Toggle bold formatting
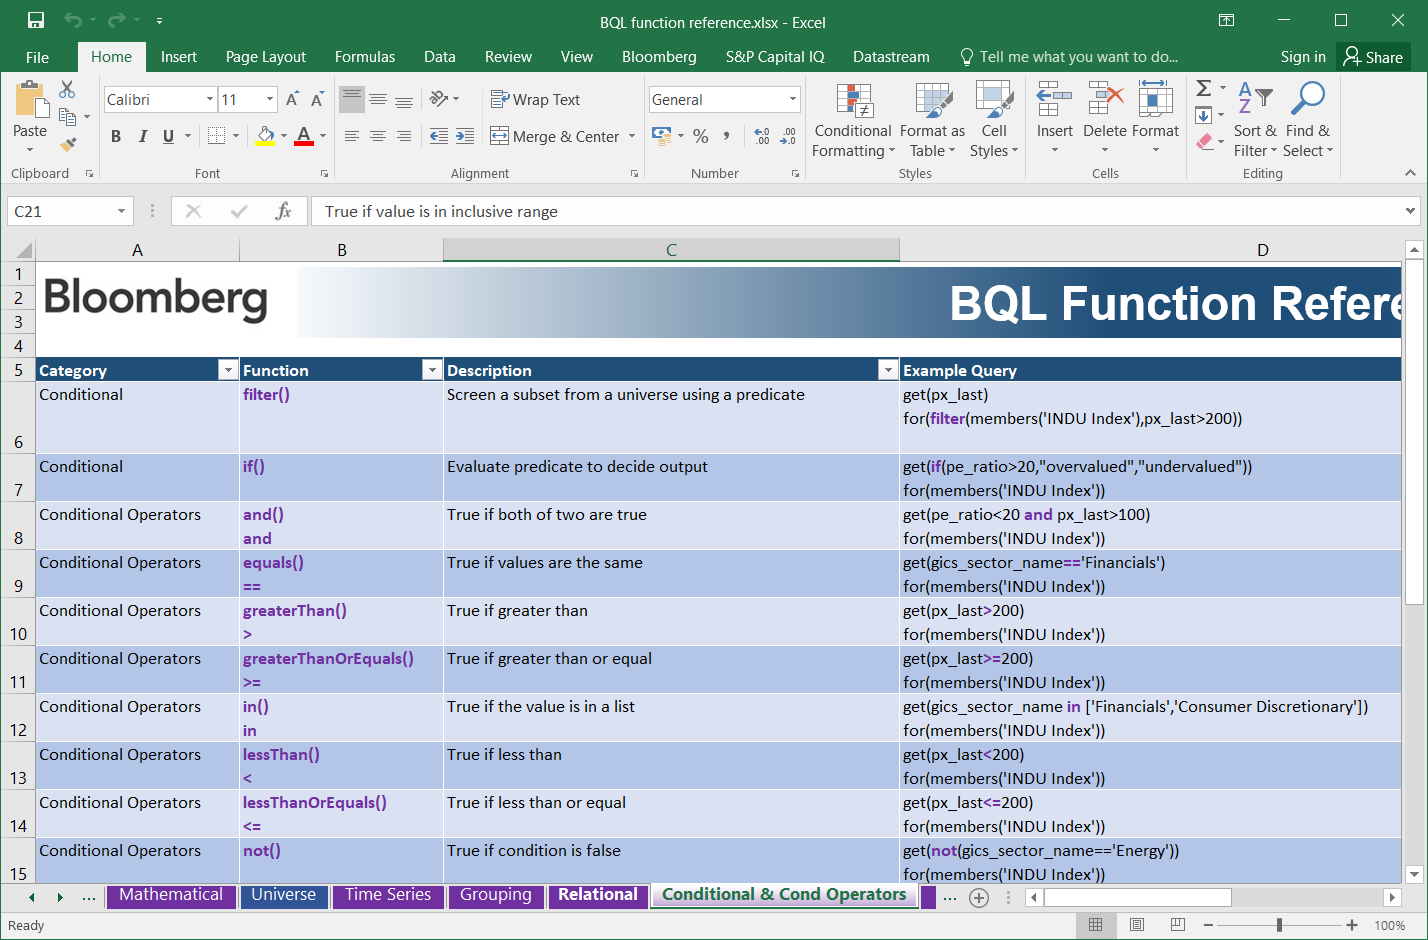The width and height of the screenshot is (1428, 940). [x=115, y=135]
